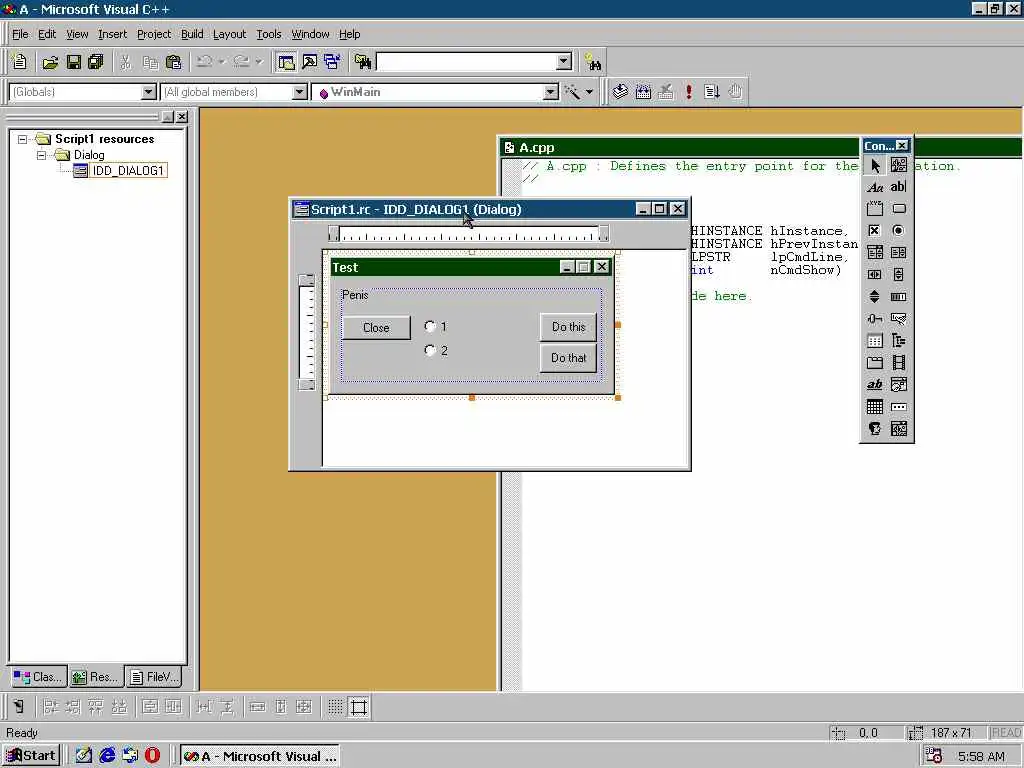The height and width of the screenshot is (768, 1024).
Task: Open the Build menu
Action: point(192,34)
